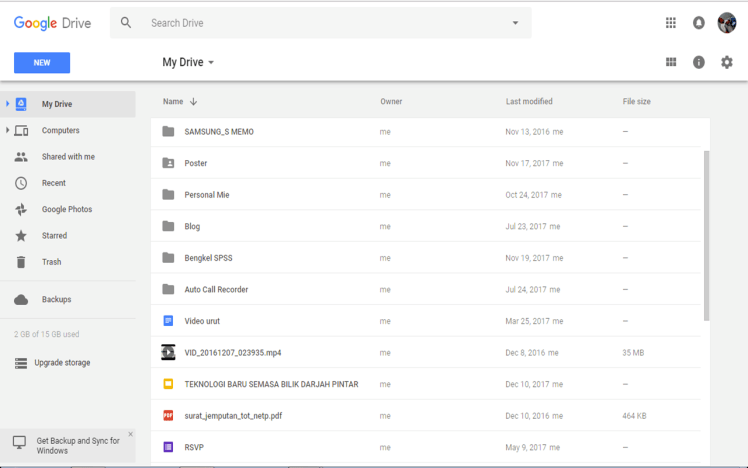This screenshot has width=748, height=468.
Task: Close the Backup and Sync banner
Action: tap(130, 434)
